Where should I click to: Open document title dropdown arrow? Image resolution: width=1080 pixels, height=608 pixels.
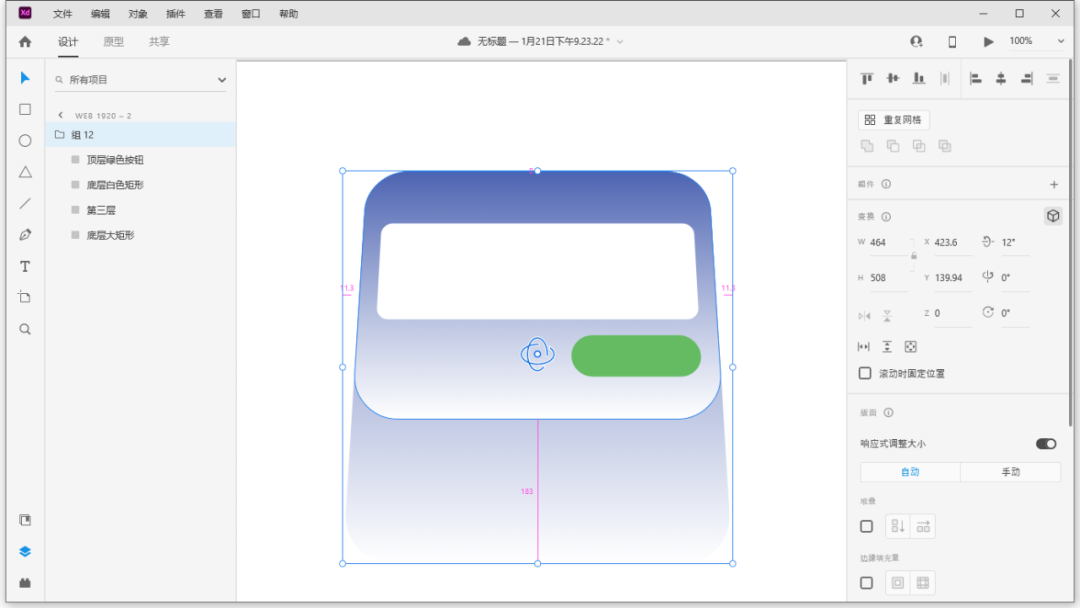[620, 42]
